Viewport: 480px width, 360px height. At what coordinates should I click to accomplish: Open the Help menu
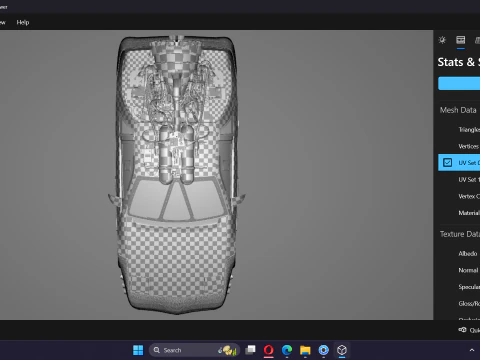(23, 22)
